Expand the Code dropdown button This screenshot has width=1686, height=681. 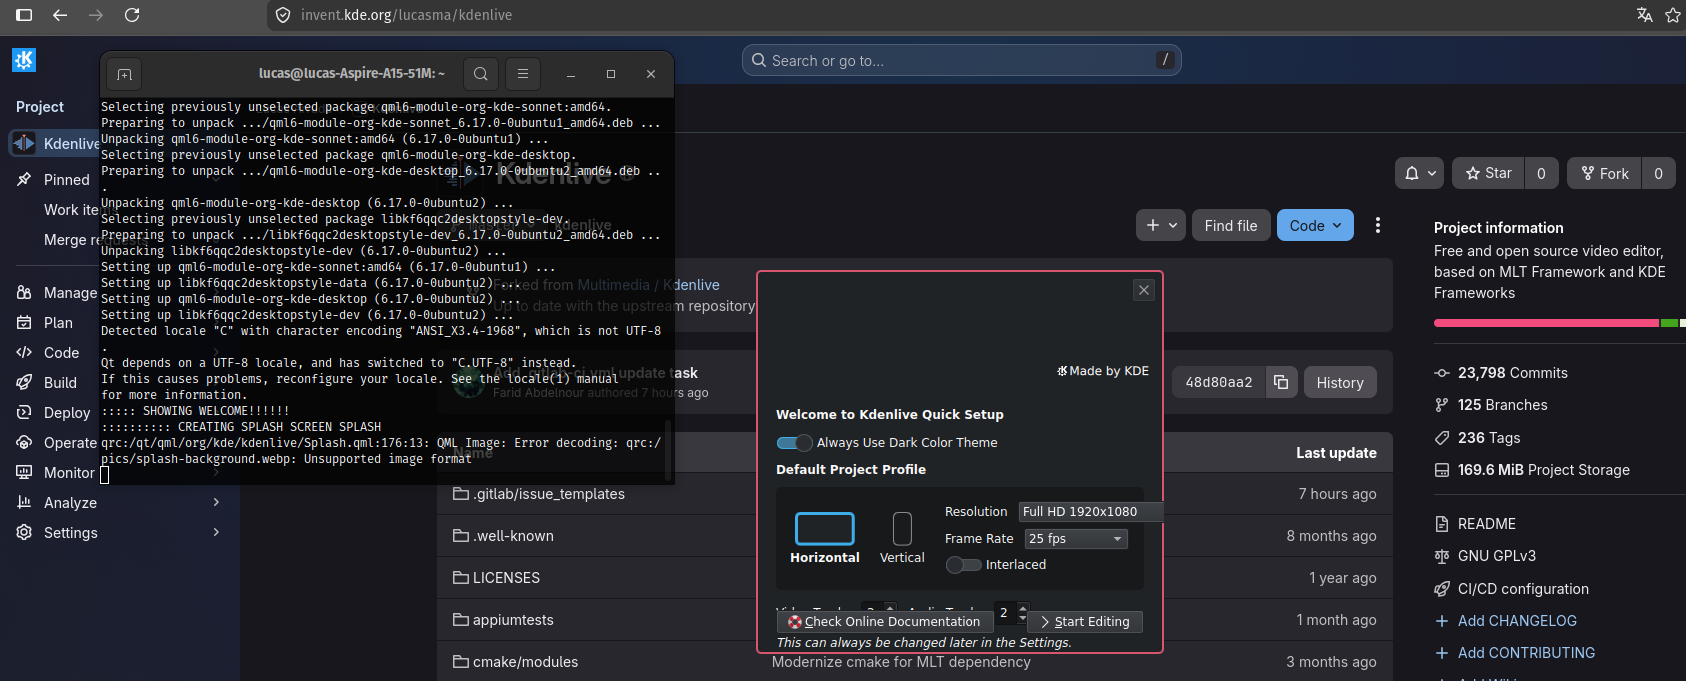(x=1315, y=226)
